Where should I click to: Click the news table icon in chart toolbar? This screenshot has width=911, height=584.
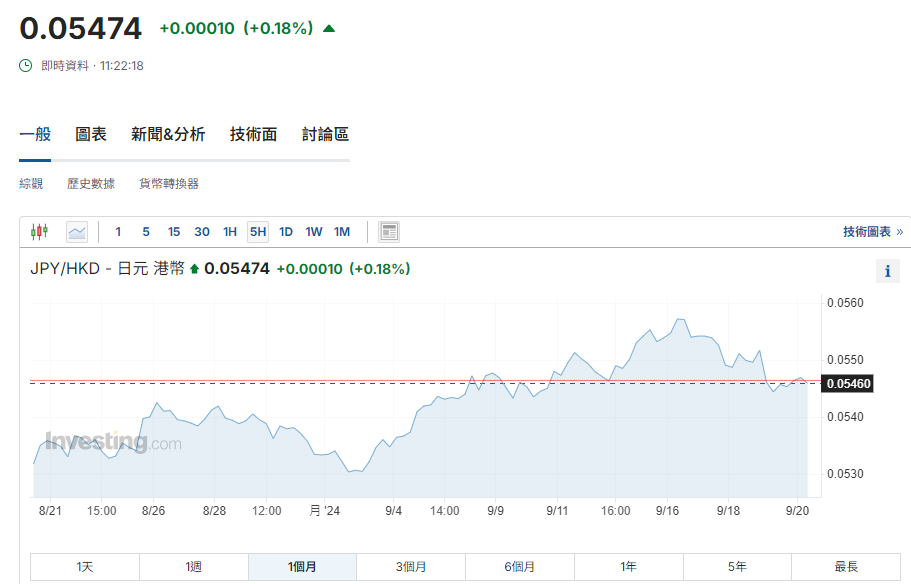(x=389, y=232)
